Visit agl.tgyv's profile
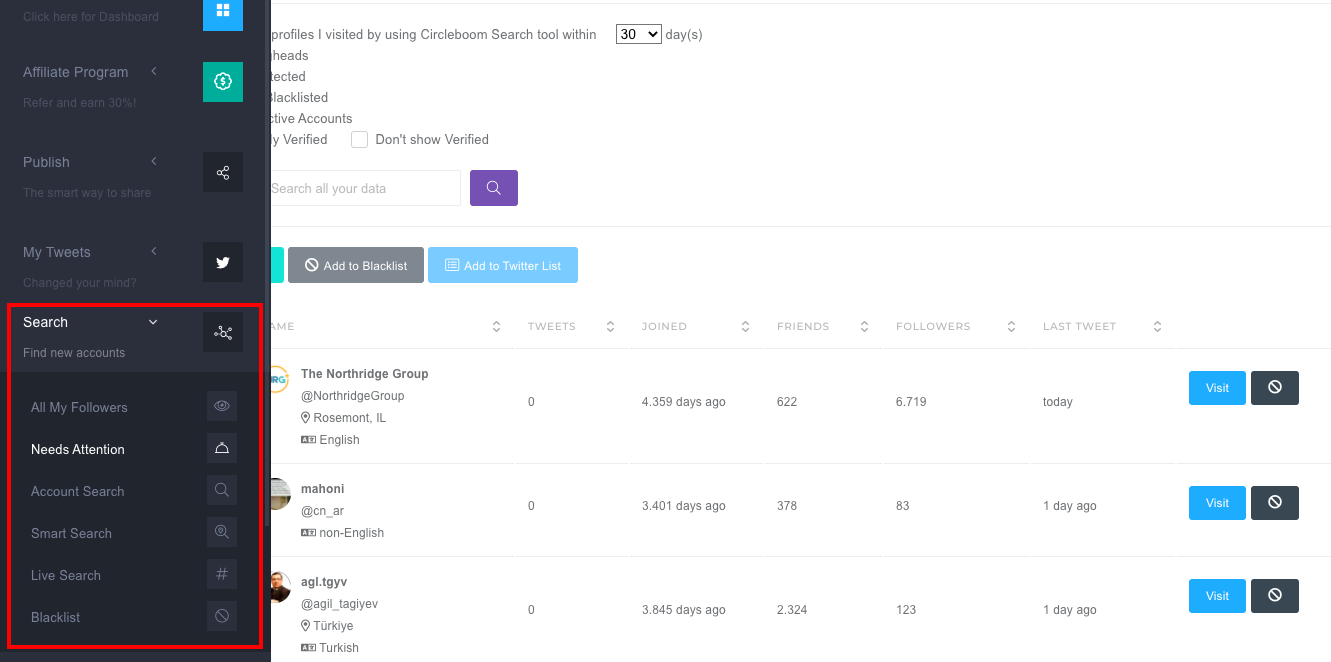Viewport: 1331px width, 662px height. point(1217,596)
